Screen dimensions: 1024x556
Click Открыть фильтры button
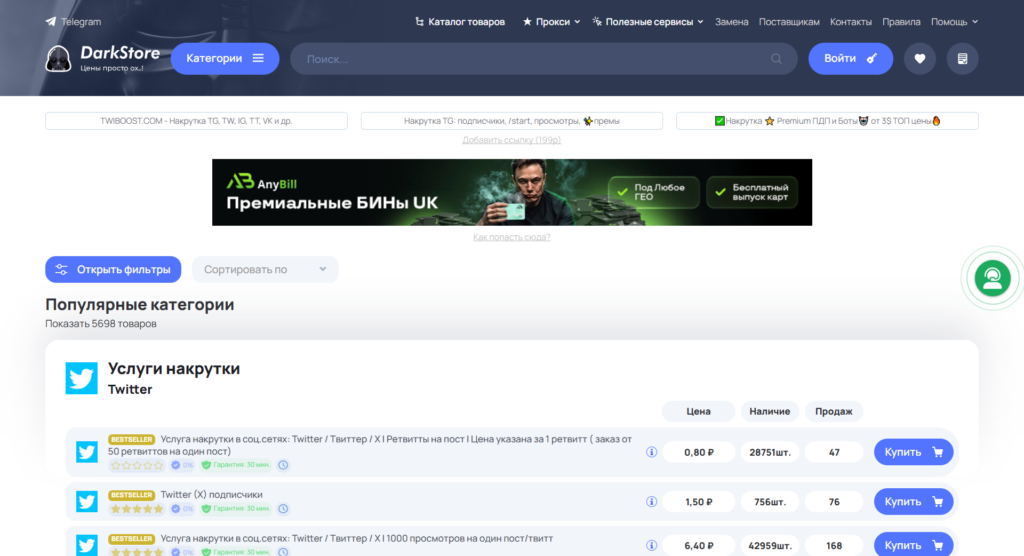click(113, 270)
